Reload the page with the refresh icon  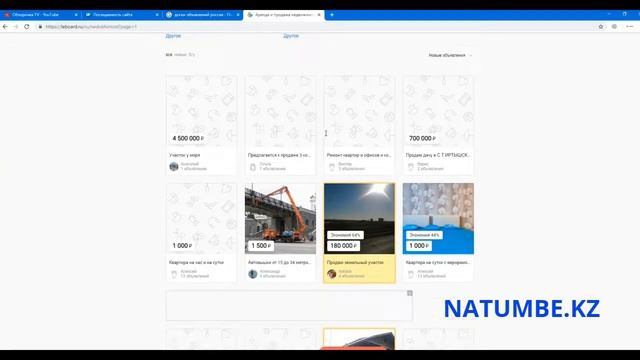pyautogui.click(x=27, y=27)
